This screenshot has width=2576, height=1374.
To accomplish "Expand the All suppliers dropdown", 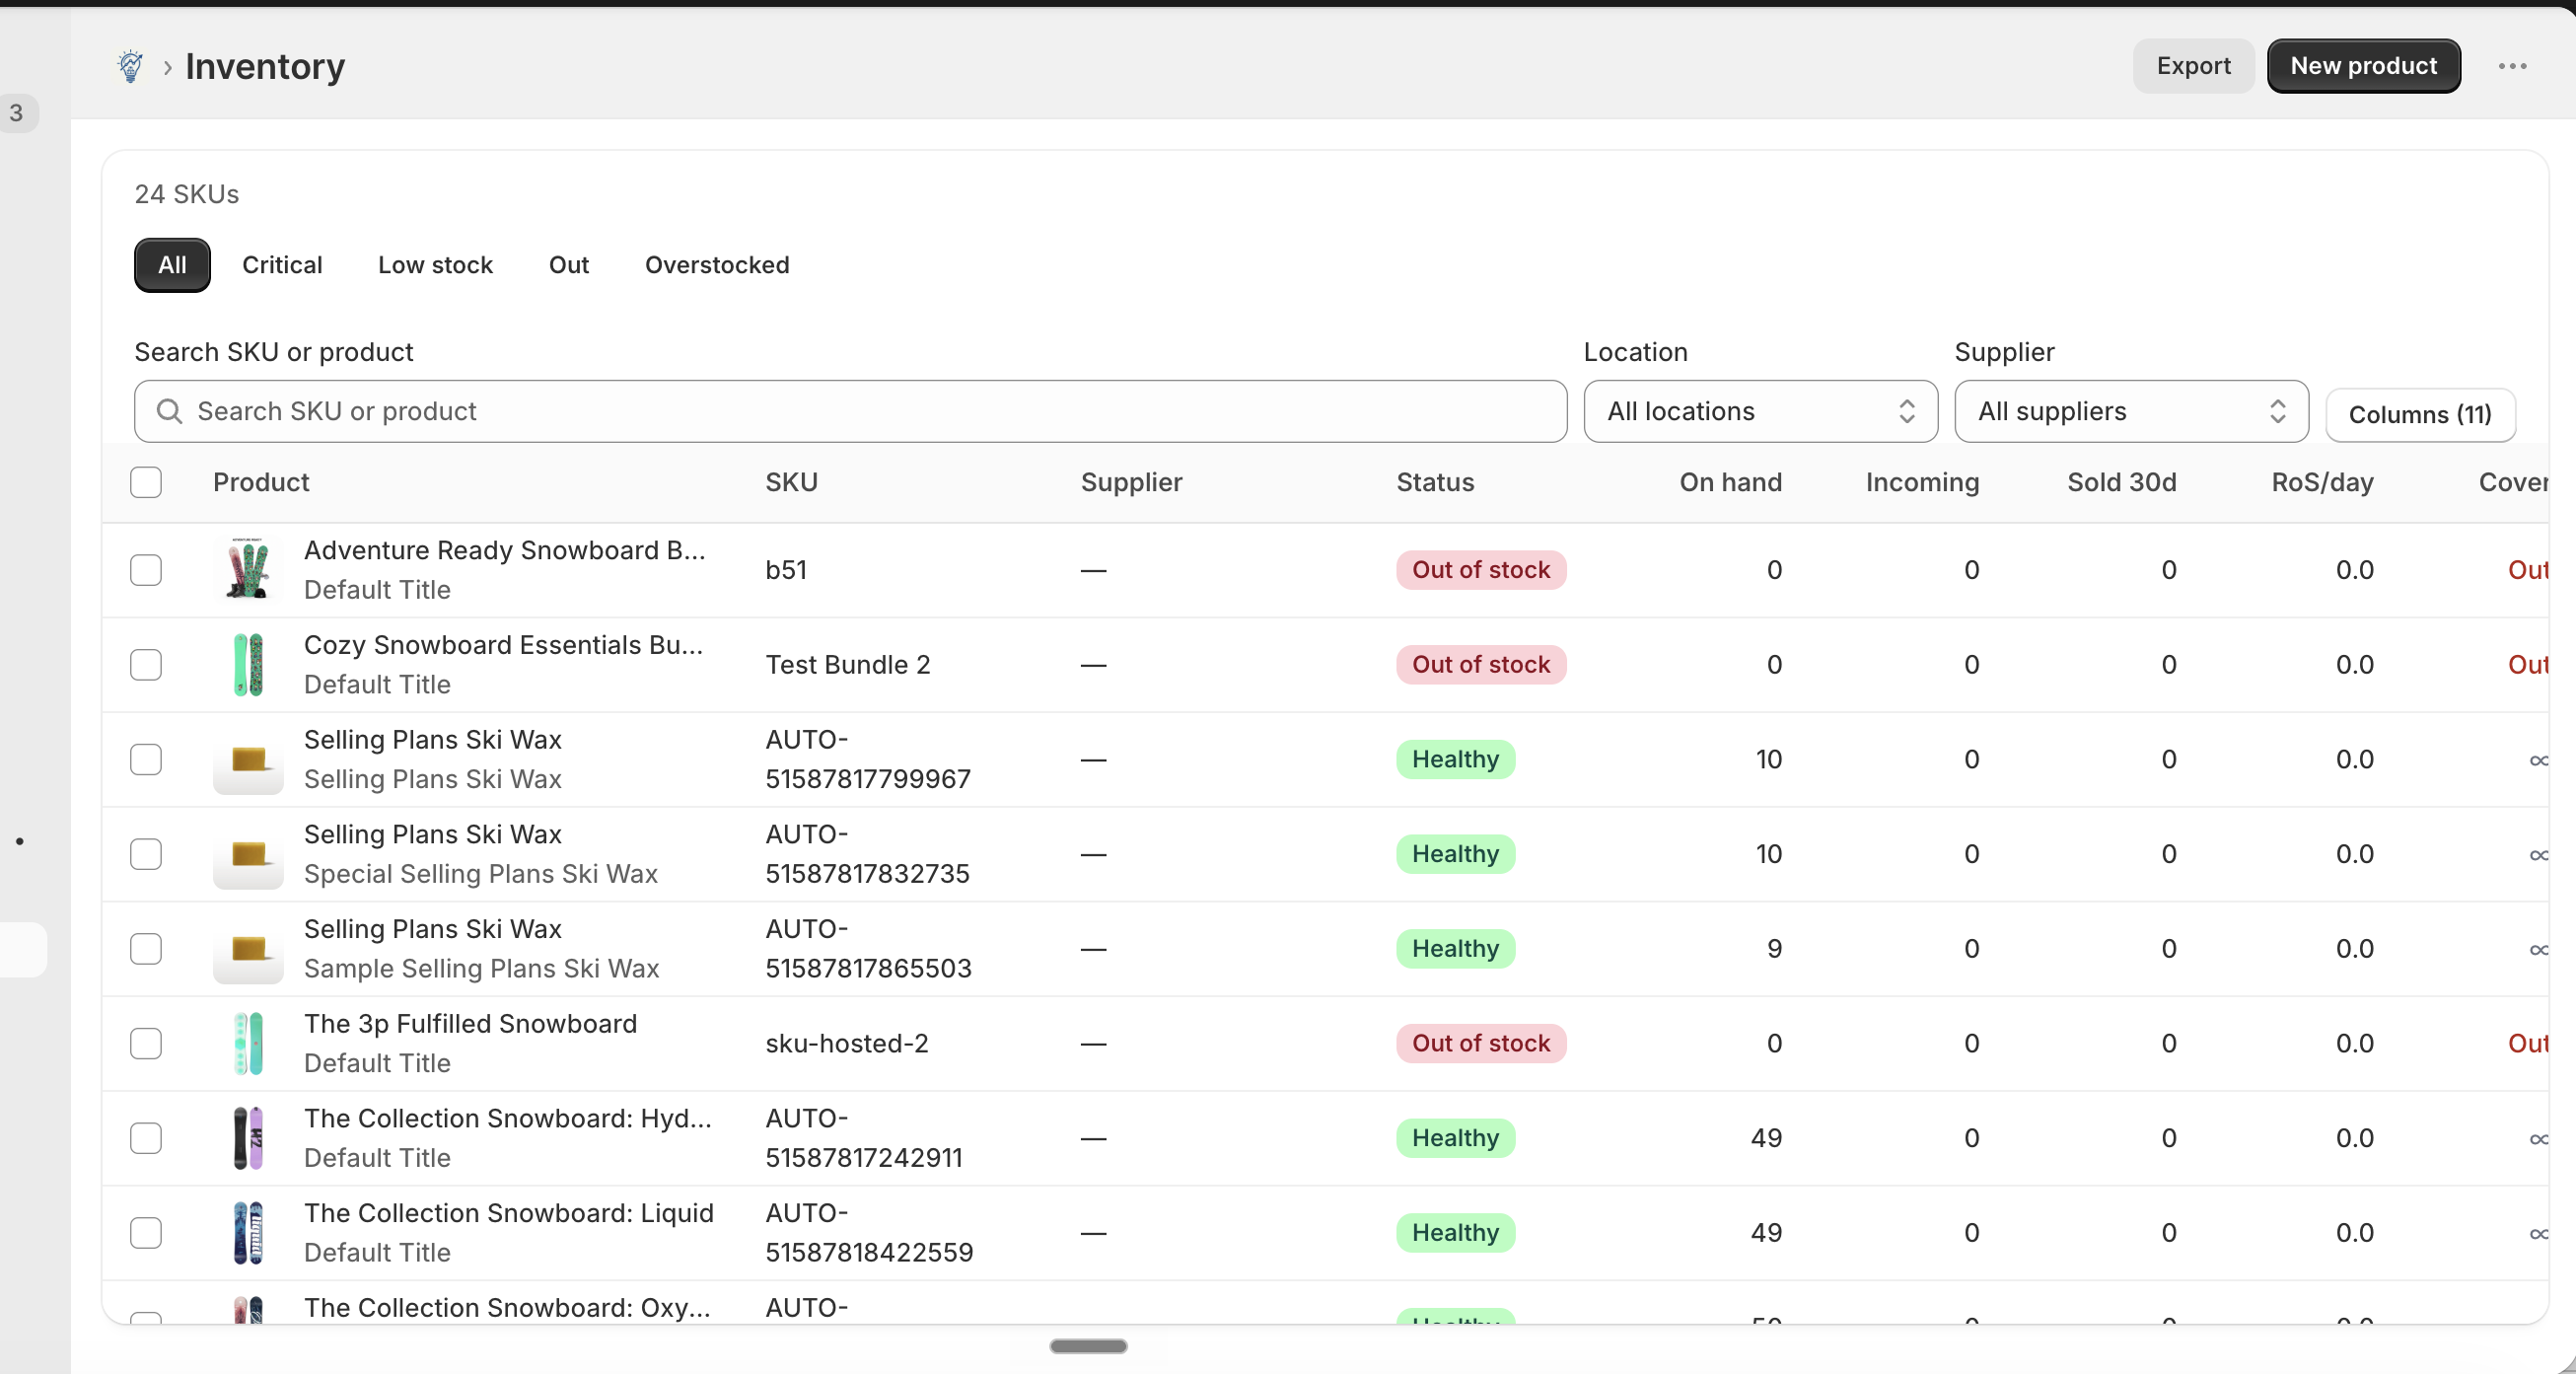I will 2131,411.
